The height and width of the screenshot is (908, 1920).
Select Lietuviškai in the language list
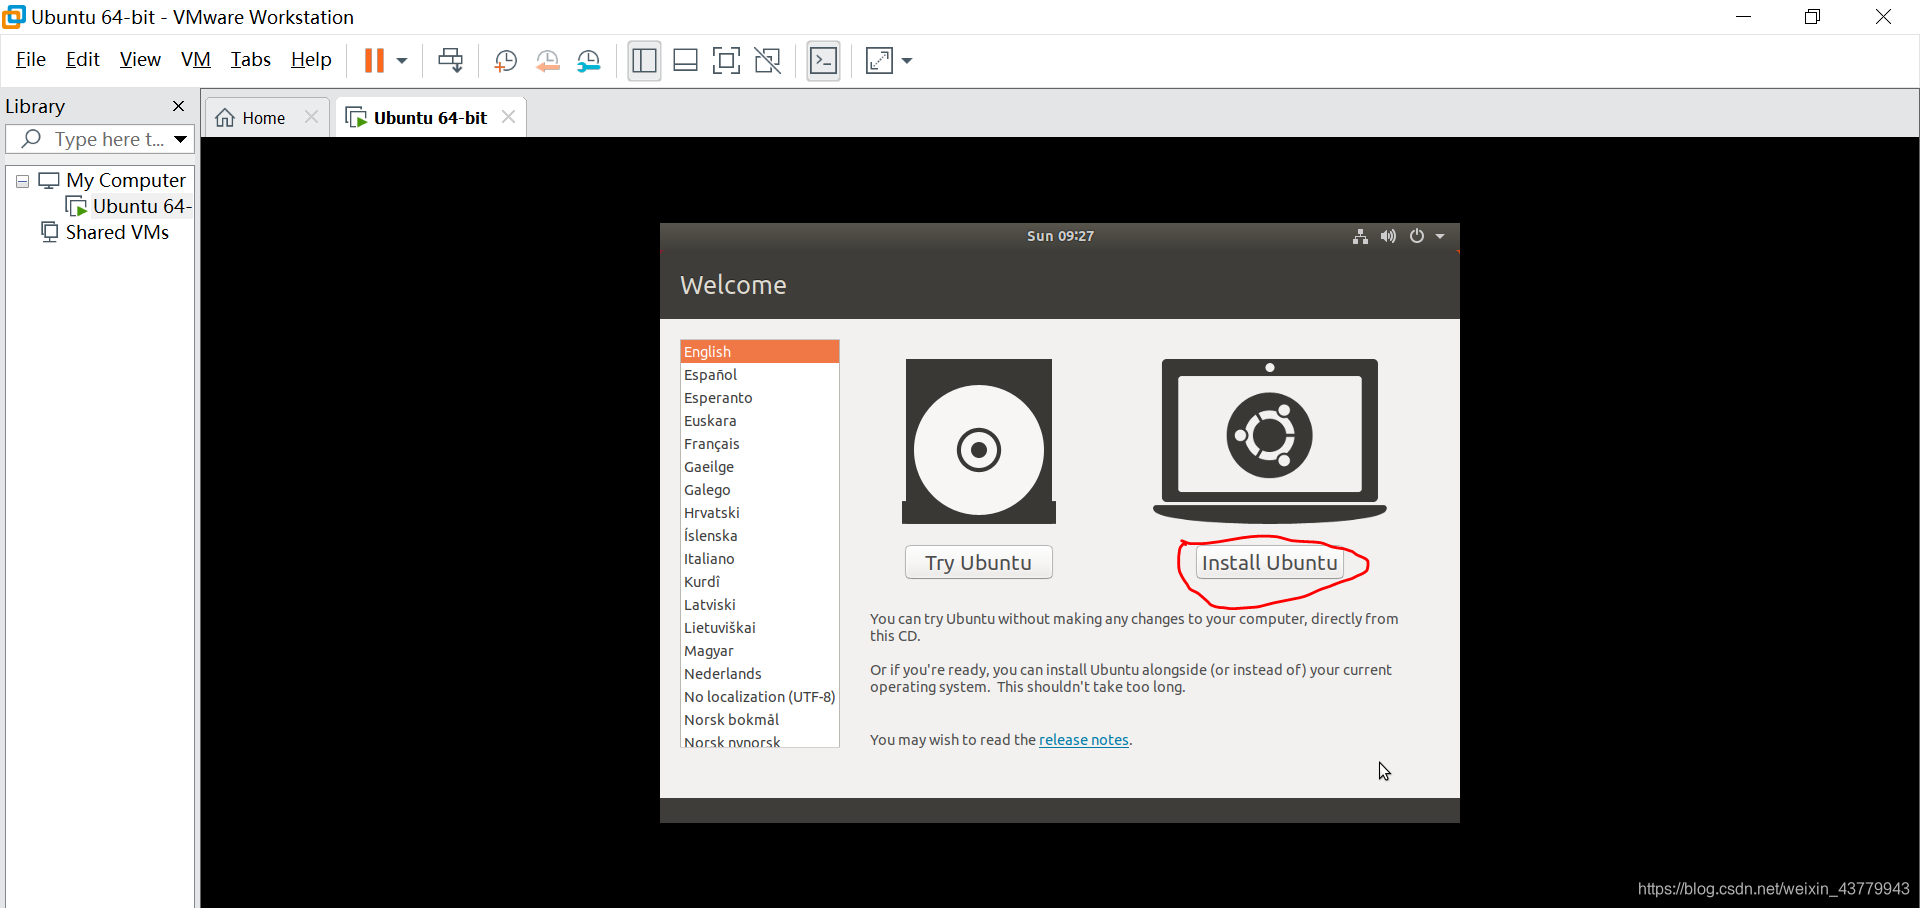759,628
